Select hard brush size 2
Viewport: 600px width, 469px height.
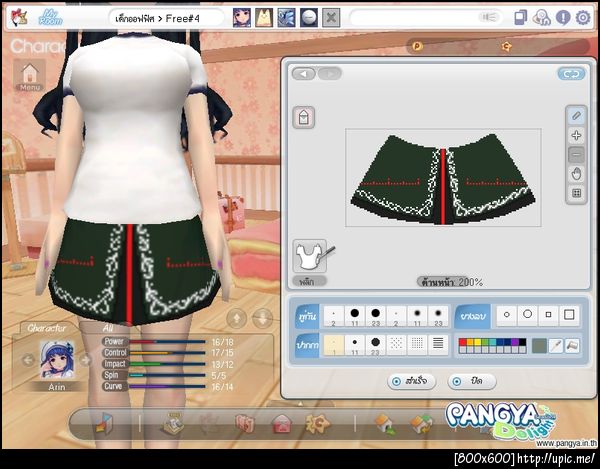(x=333, y=316)
